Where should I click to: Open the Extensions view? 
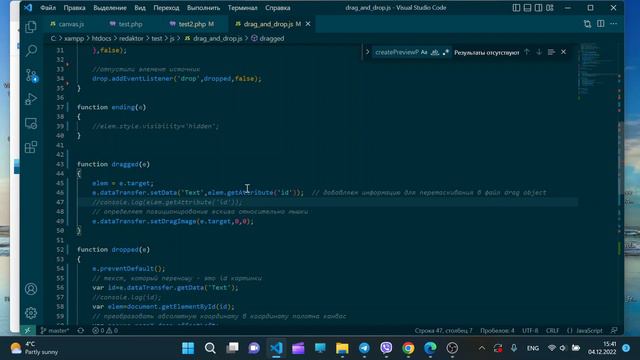pyautogui.click(x=31, y=147)
